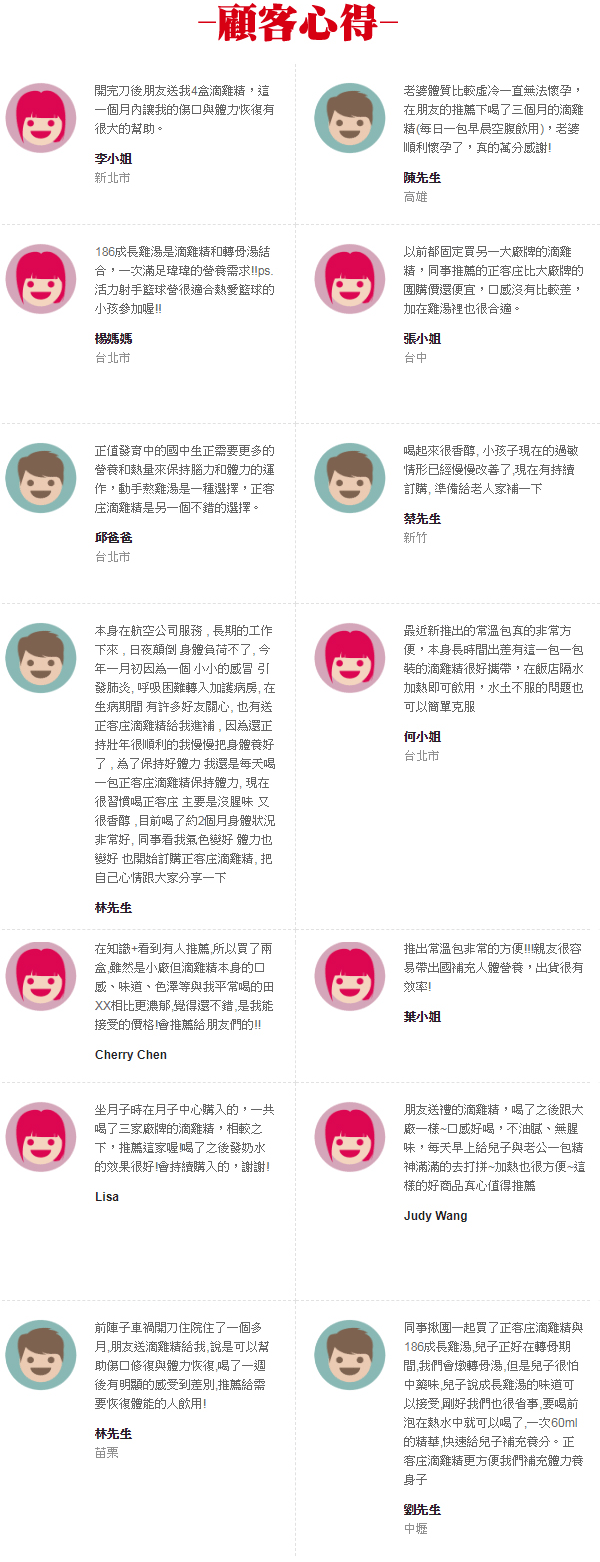Select 楊媽媽's pink-haired avatar
600x1562 pixels.
click(41, 280)
